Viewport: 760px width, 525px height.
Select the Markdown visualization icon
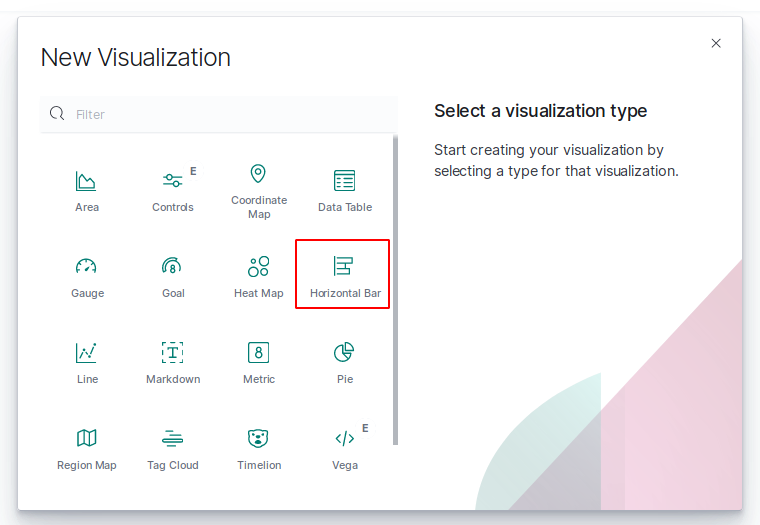click(x=173, y=352)
